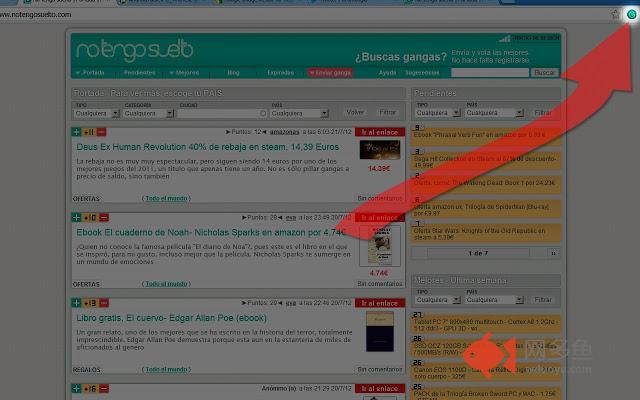Viewport: 640px width, 400px height.
Task: Open the TIPO dropdown in Mejores panel
Action: tap(438, 300)
